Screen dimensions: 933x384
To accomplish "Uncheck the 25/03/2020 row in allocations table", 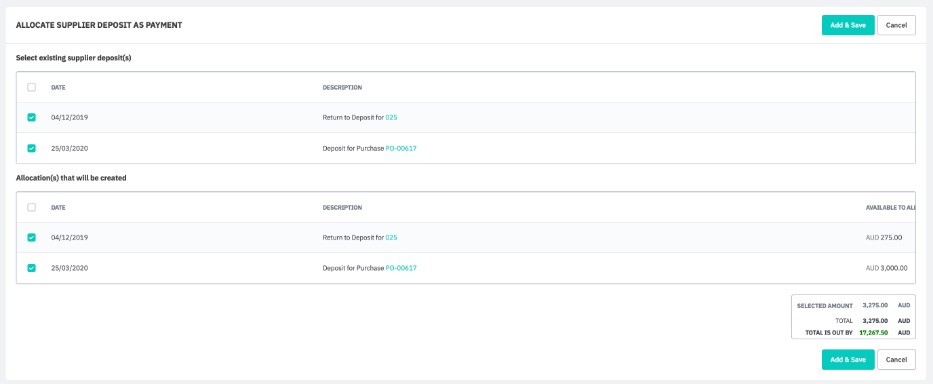I will pos(32,268).
